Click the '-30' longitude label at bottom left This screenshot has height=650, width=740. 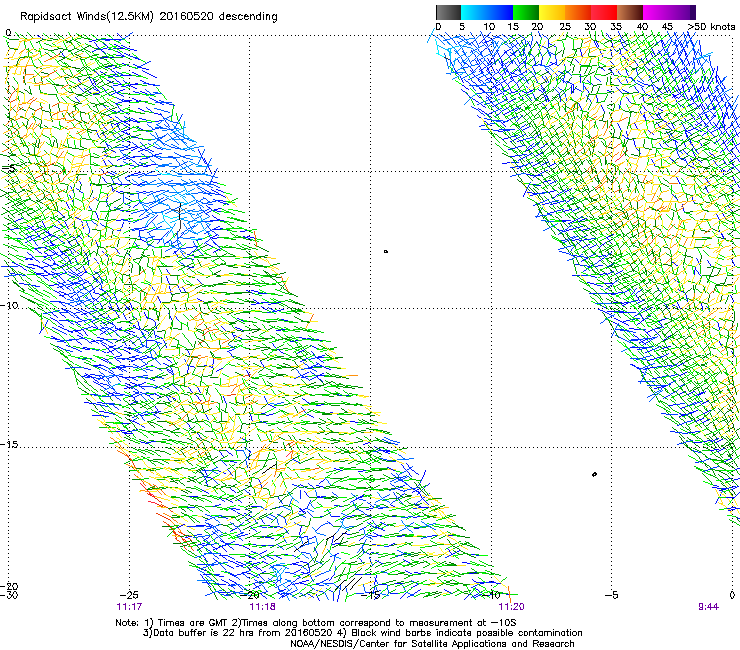point(9,595)
